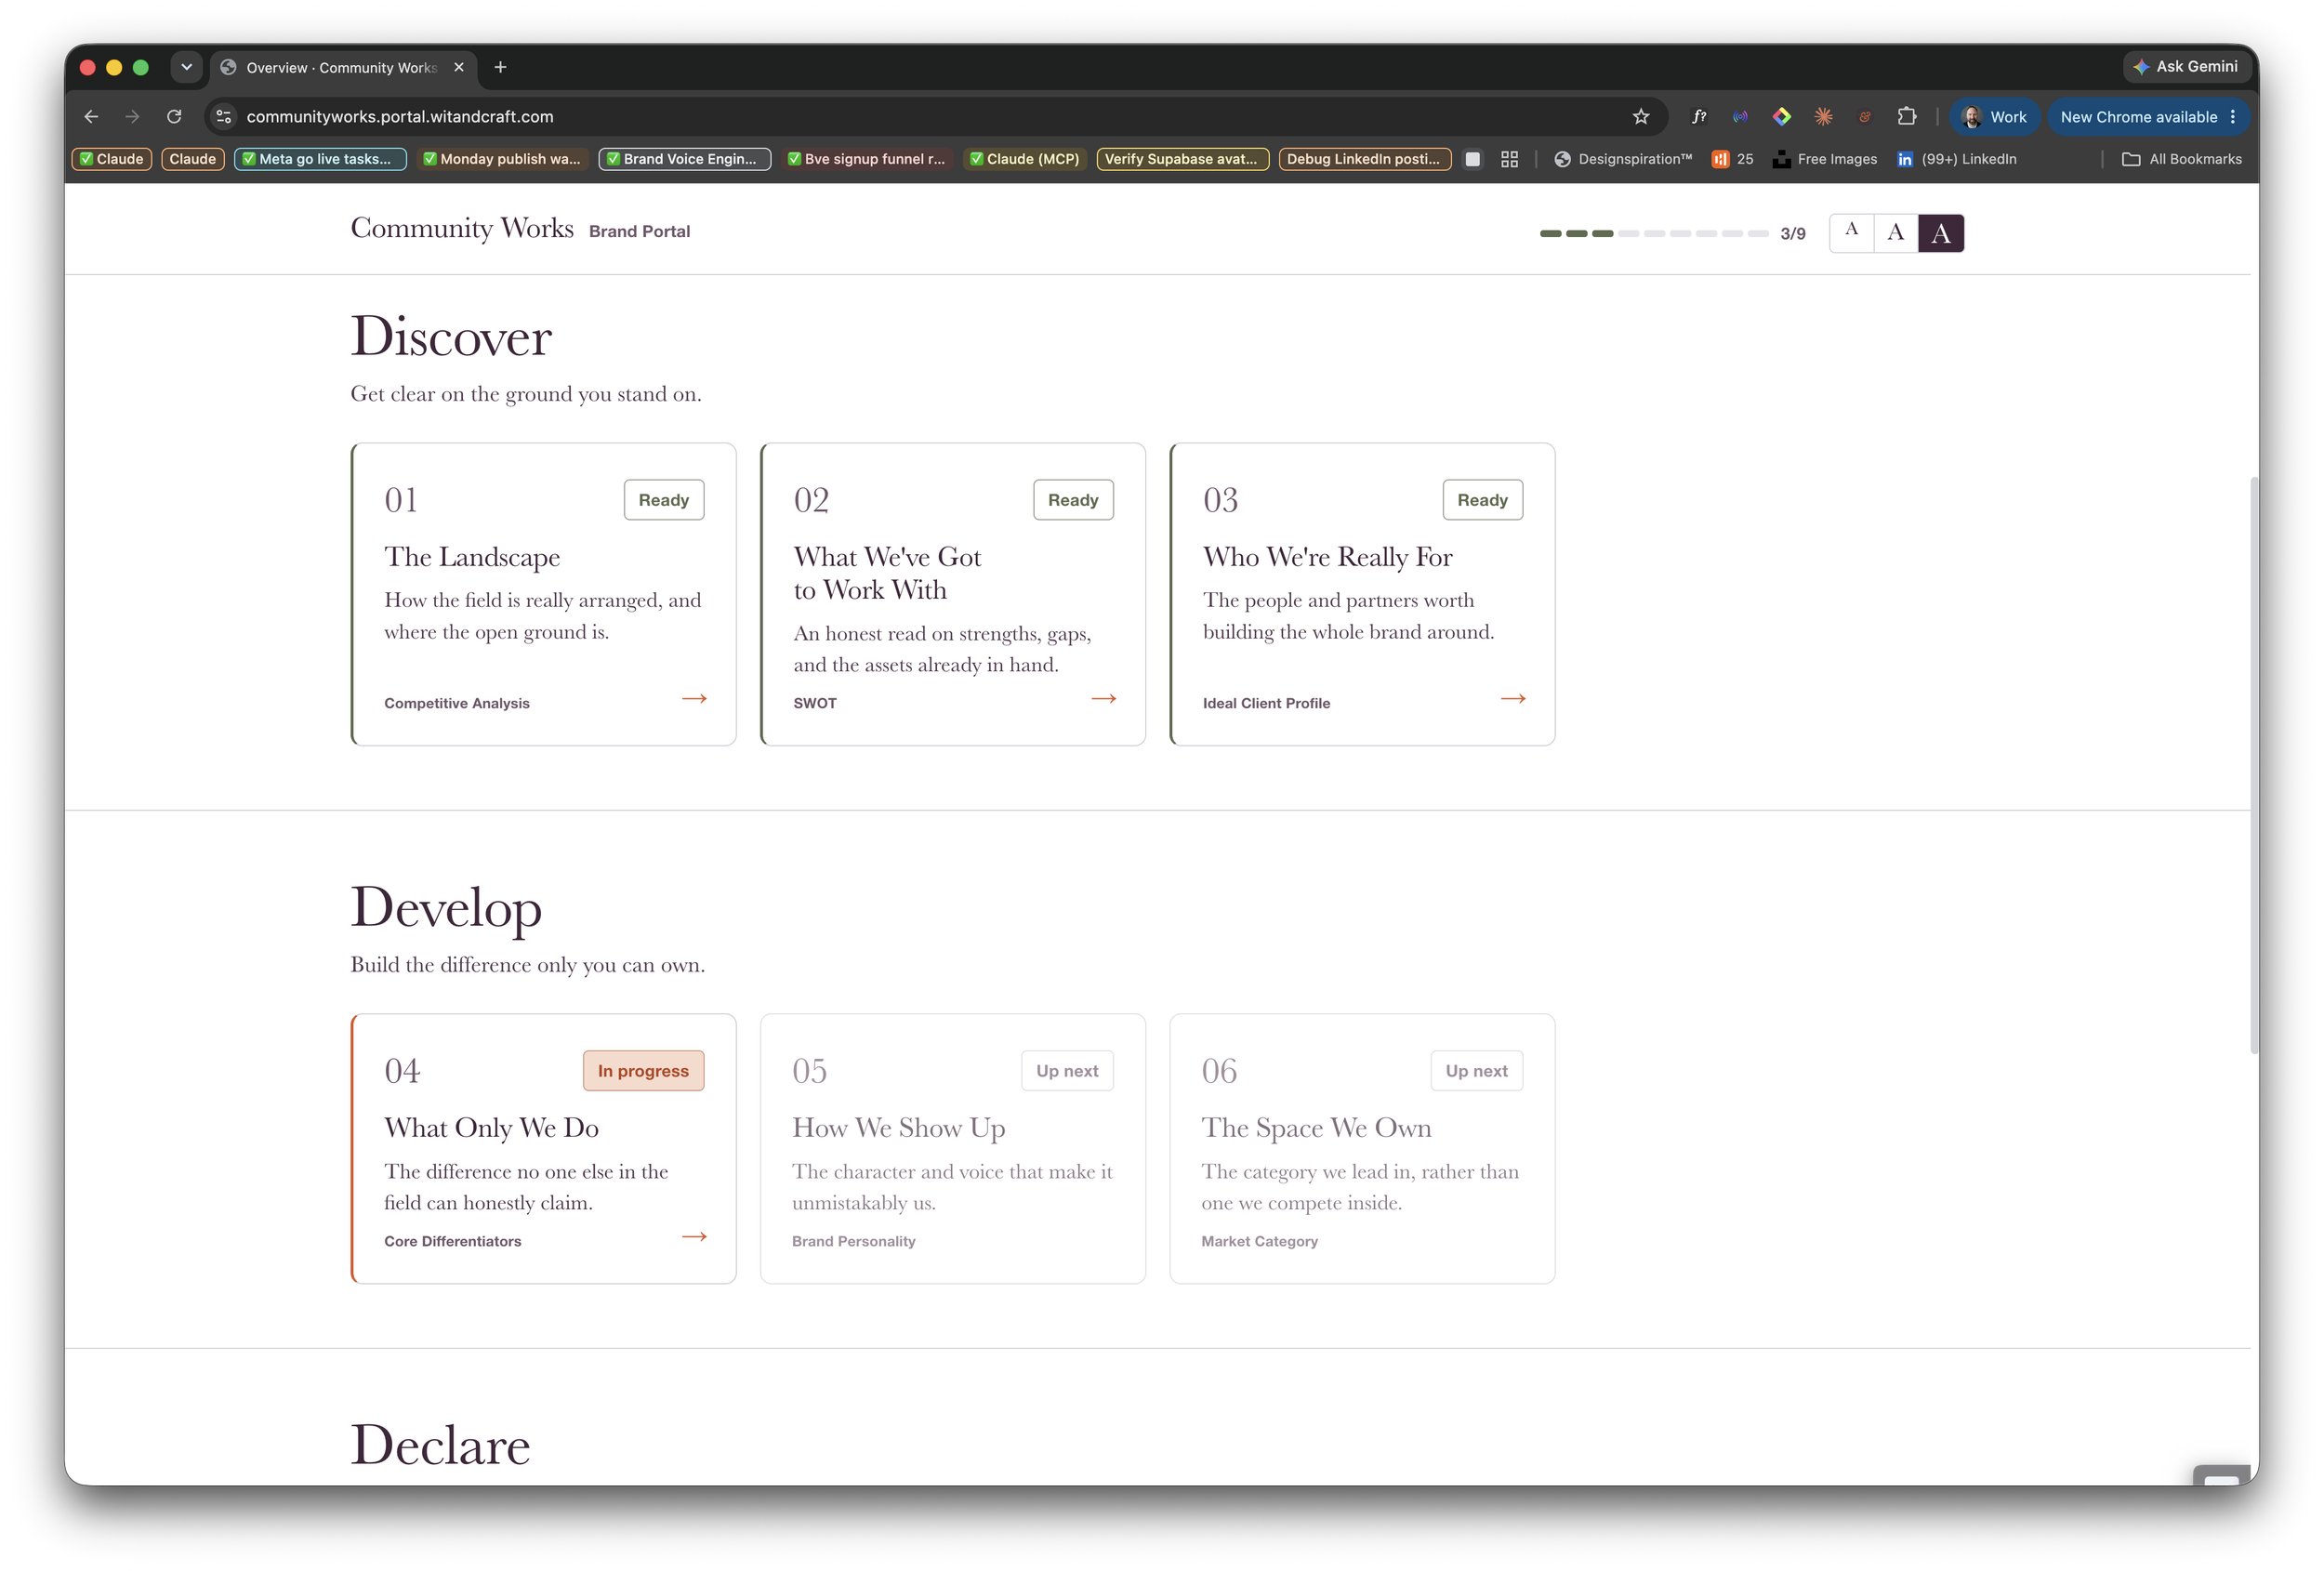Select the smallest text size A

click(1851, 233)
